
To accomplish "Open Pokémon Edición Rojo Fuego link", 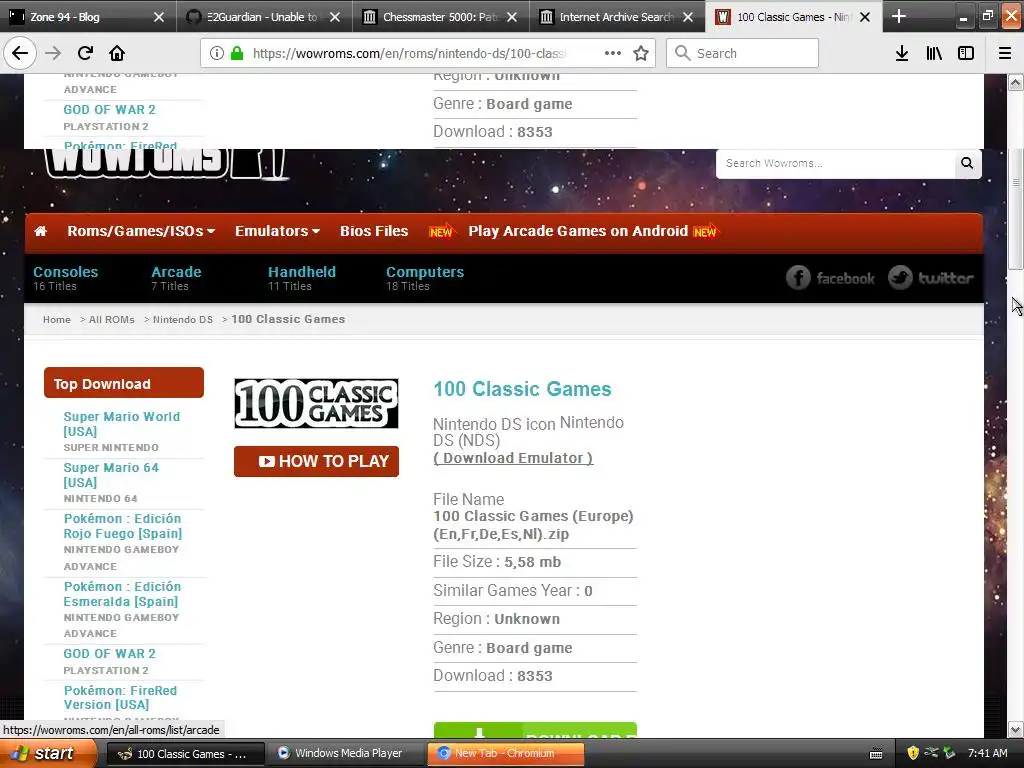I will point(123,526).
